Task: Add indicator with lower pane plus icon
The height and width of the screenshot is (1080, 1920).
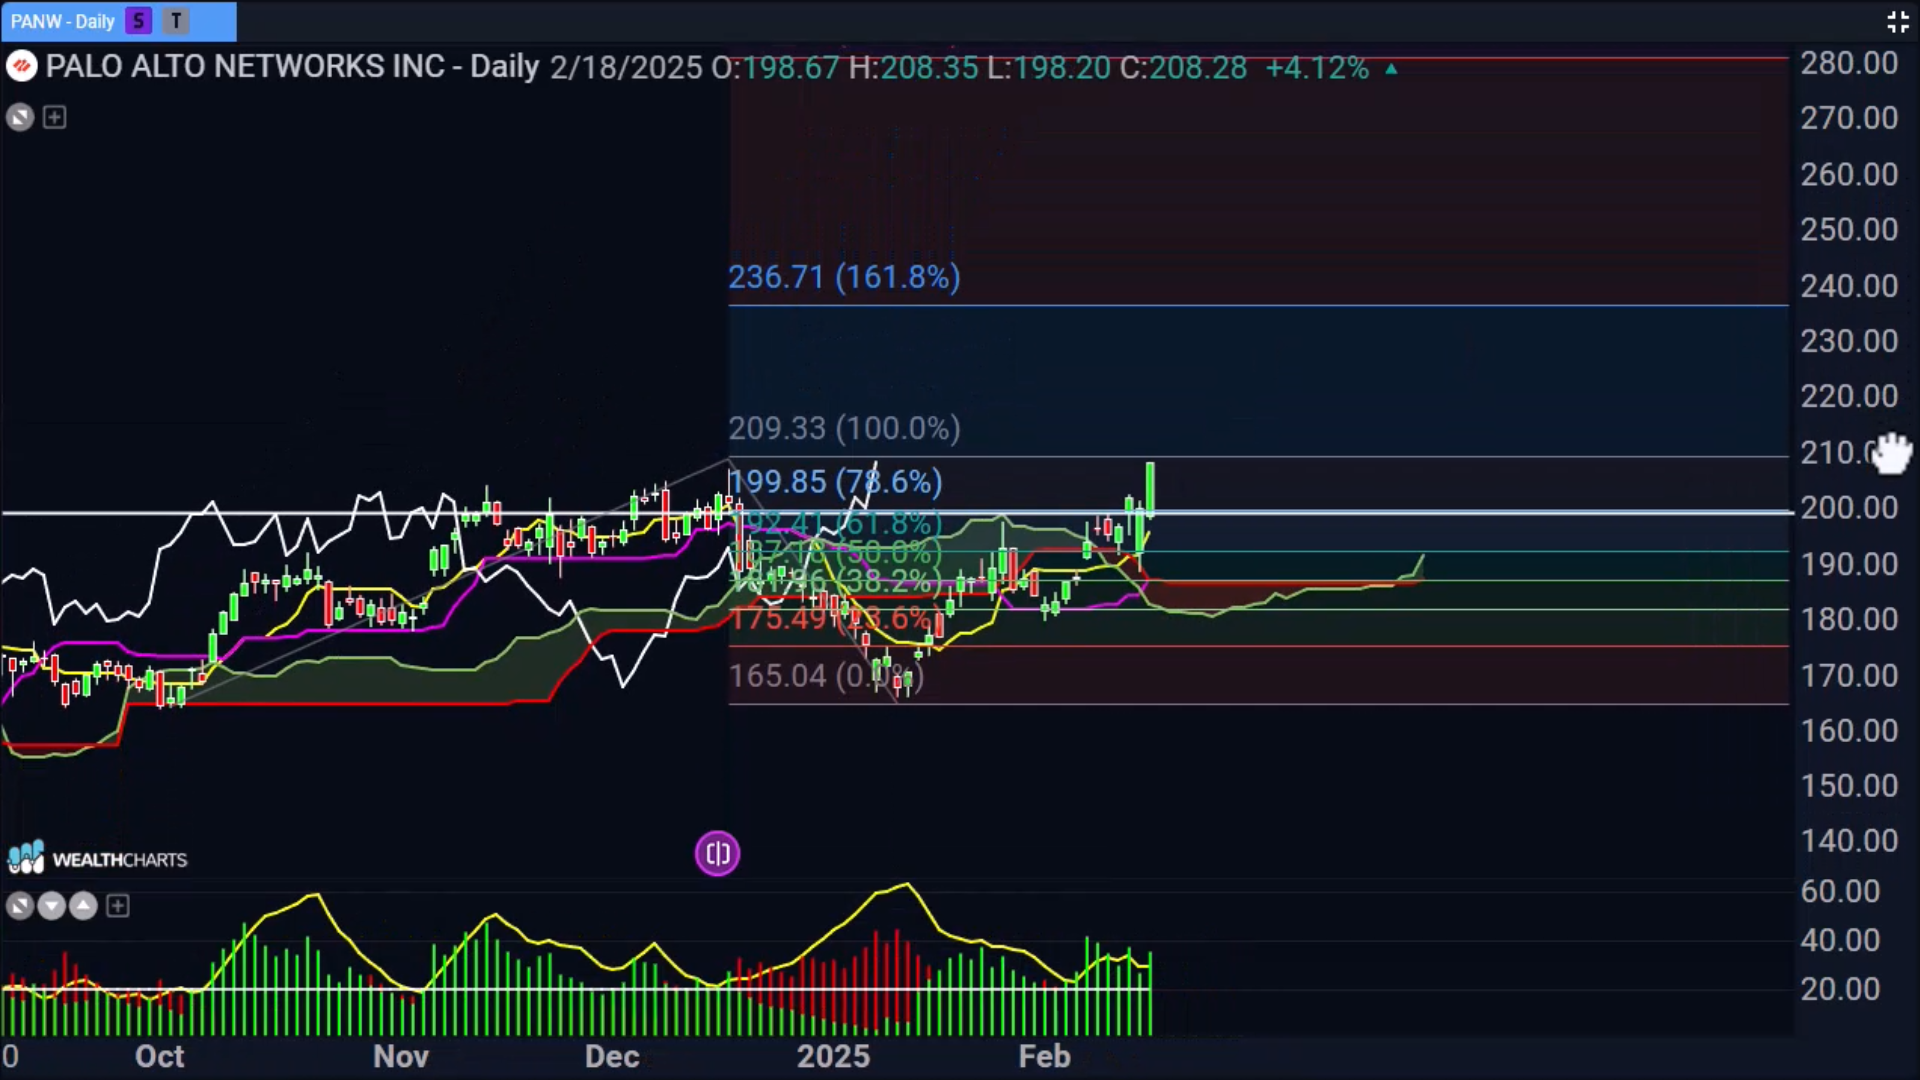Action: tap(118, 907)
